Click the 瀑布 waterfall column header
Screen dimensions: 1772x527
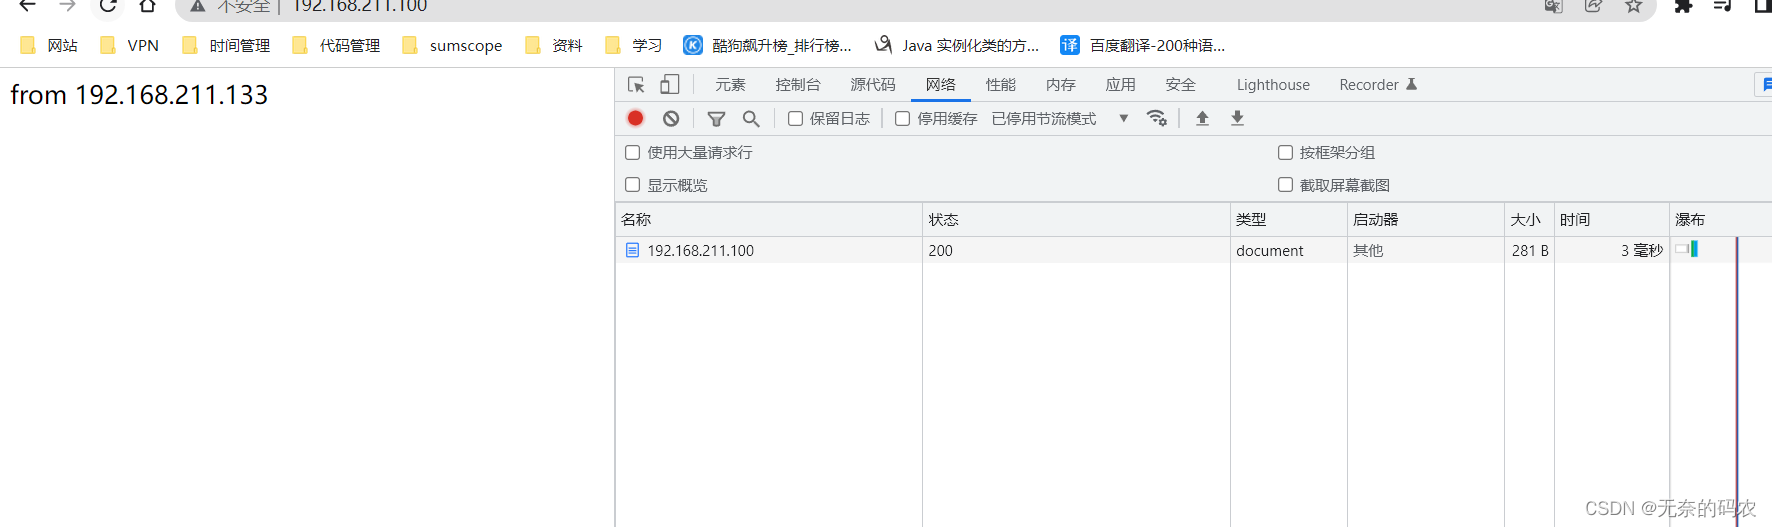click(1720, 220)
